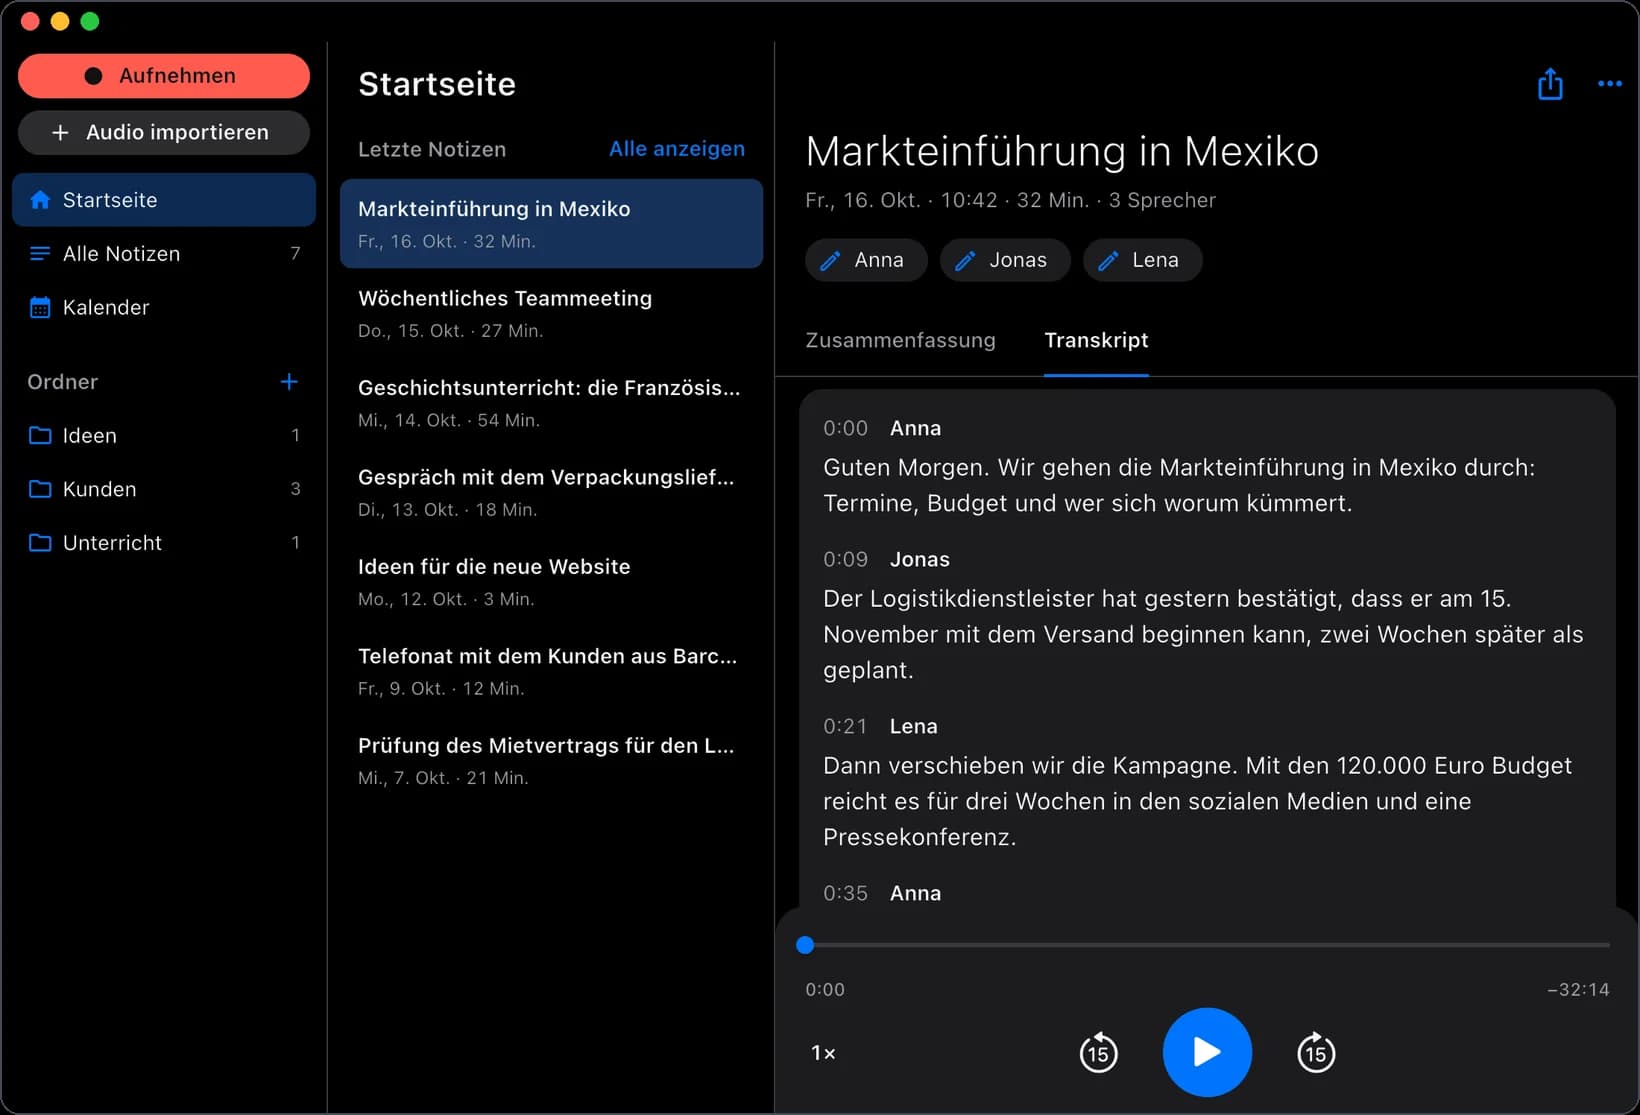Open Prüfung des Mietvertrags note

coord(551,760)
